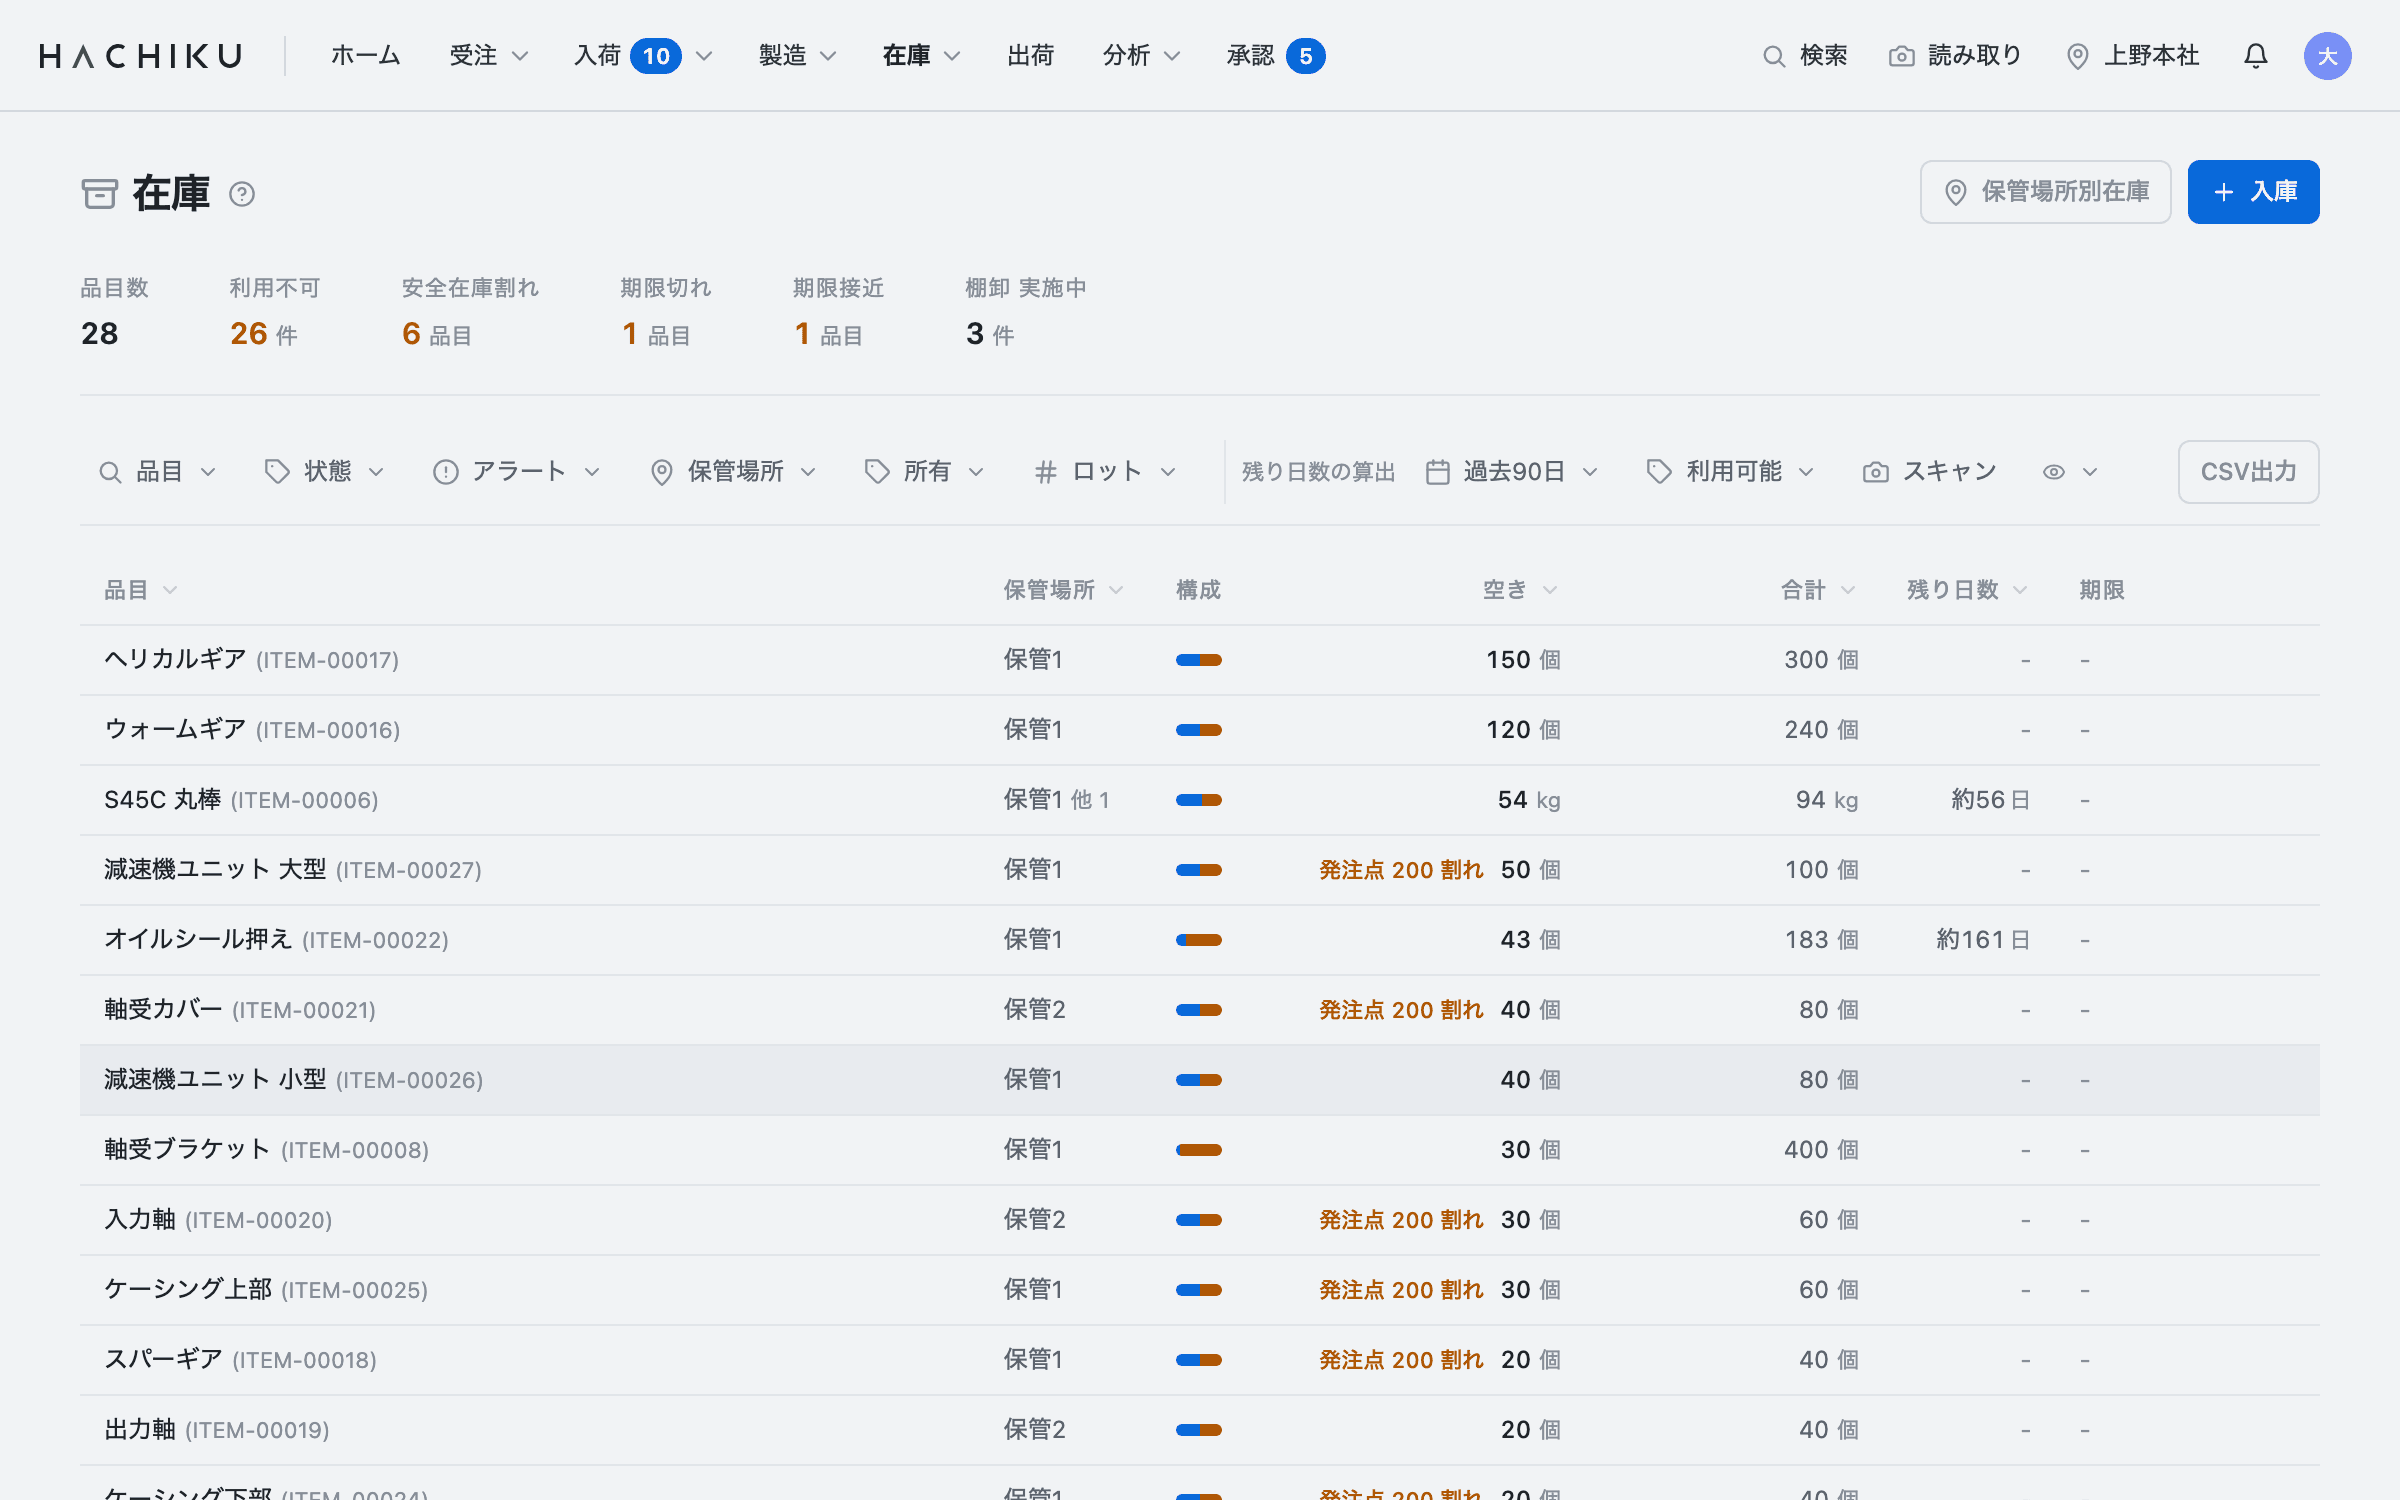Click the blue 入庫 button
2400x1500 pixels.
2253,192
